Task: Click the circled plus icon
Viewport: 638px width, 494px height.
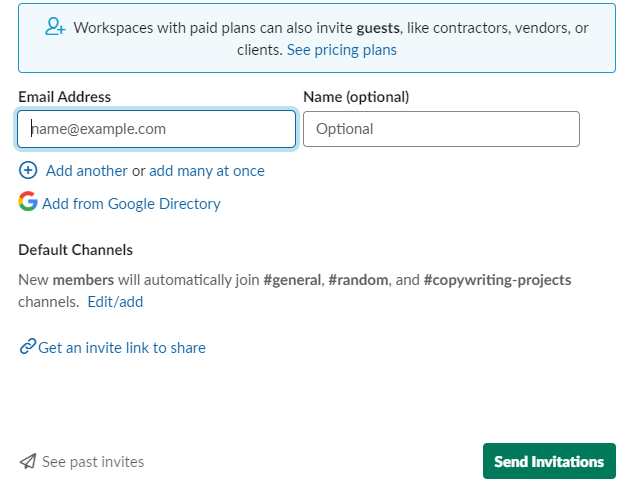Action: click(x=28, y=170)
